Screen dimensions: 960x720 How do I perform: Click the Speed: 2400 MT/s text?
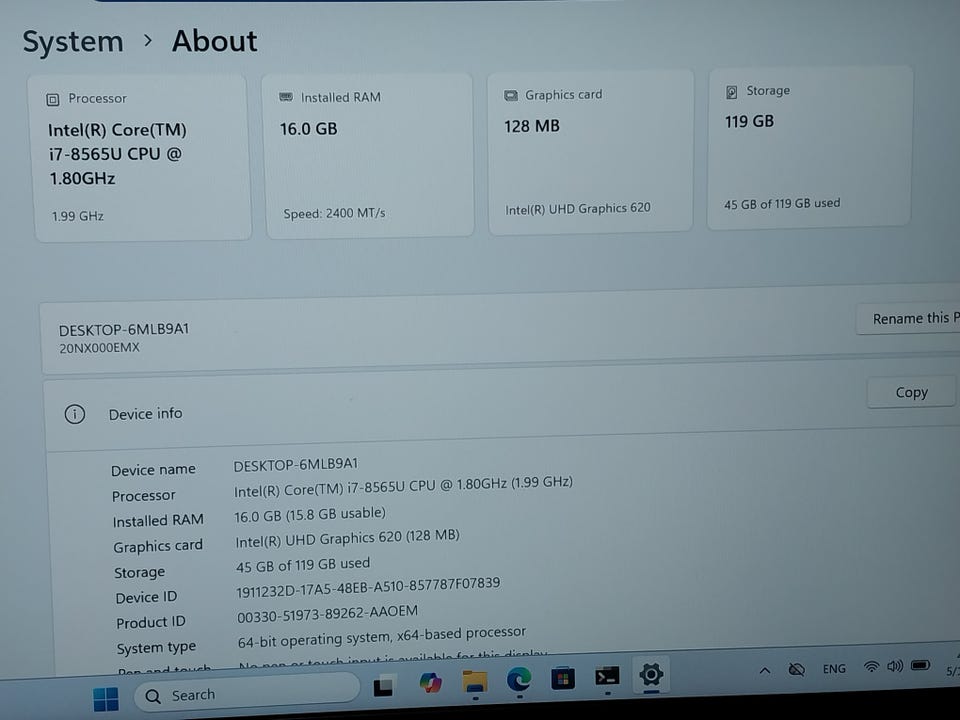334,214
